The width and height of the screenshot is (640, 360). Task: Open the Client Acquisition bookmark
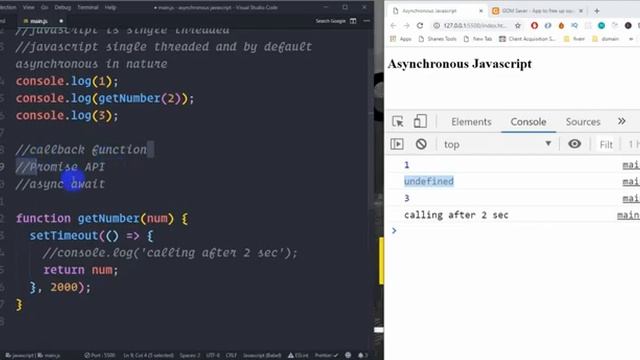[527, 39]
